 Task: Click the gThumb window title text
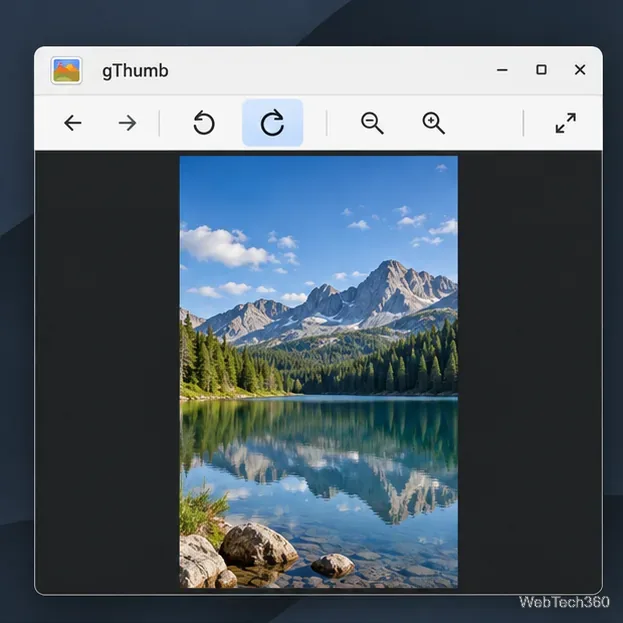point(135,71)
